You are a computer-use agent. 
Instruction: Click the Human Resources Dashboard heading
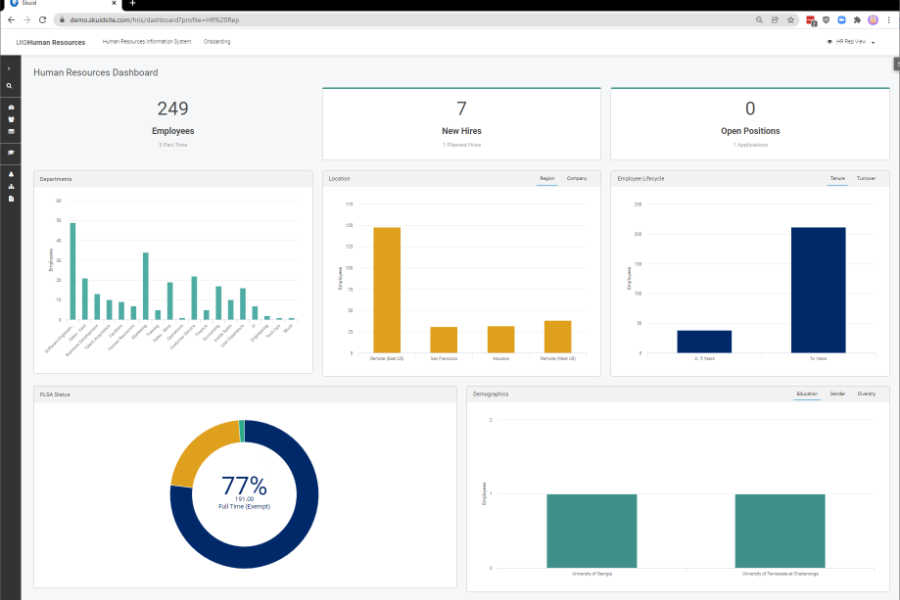pos(96,72)
